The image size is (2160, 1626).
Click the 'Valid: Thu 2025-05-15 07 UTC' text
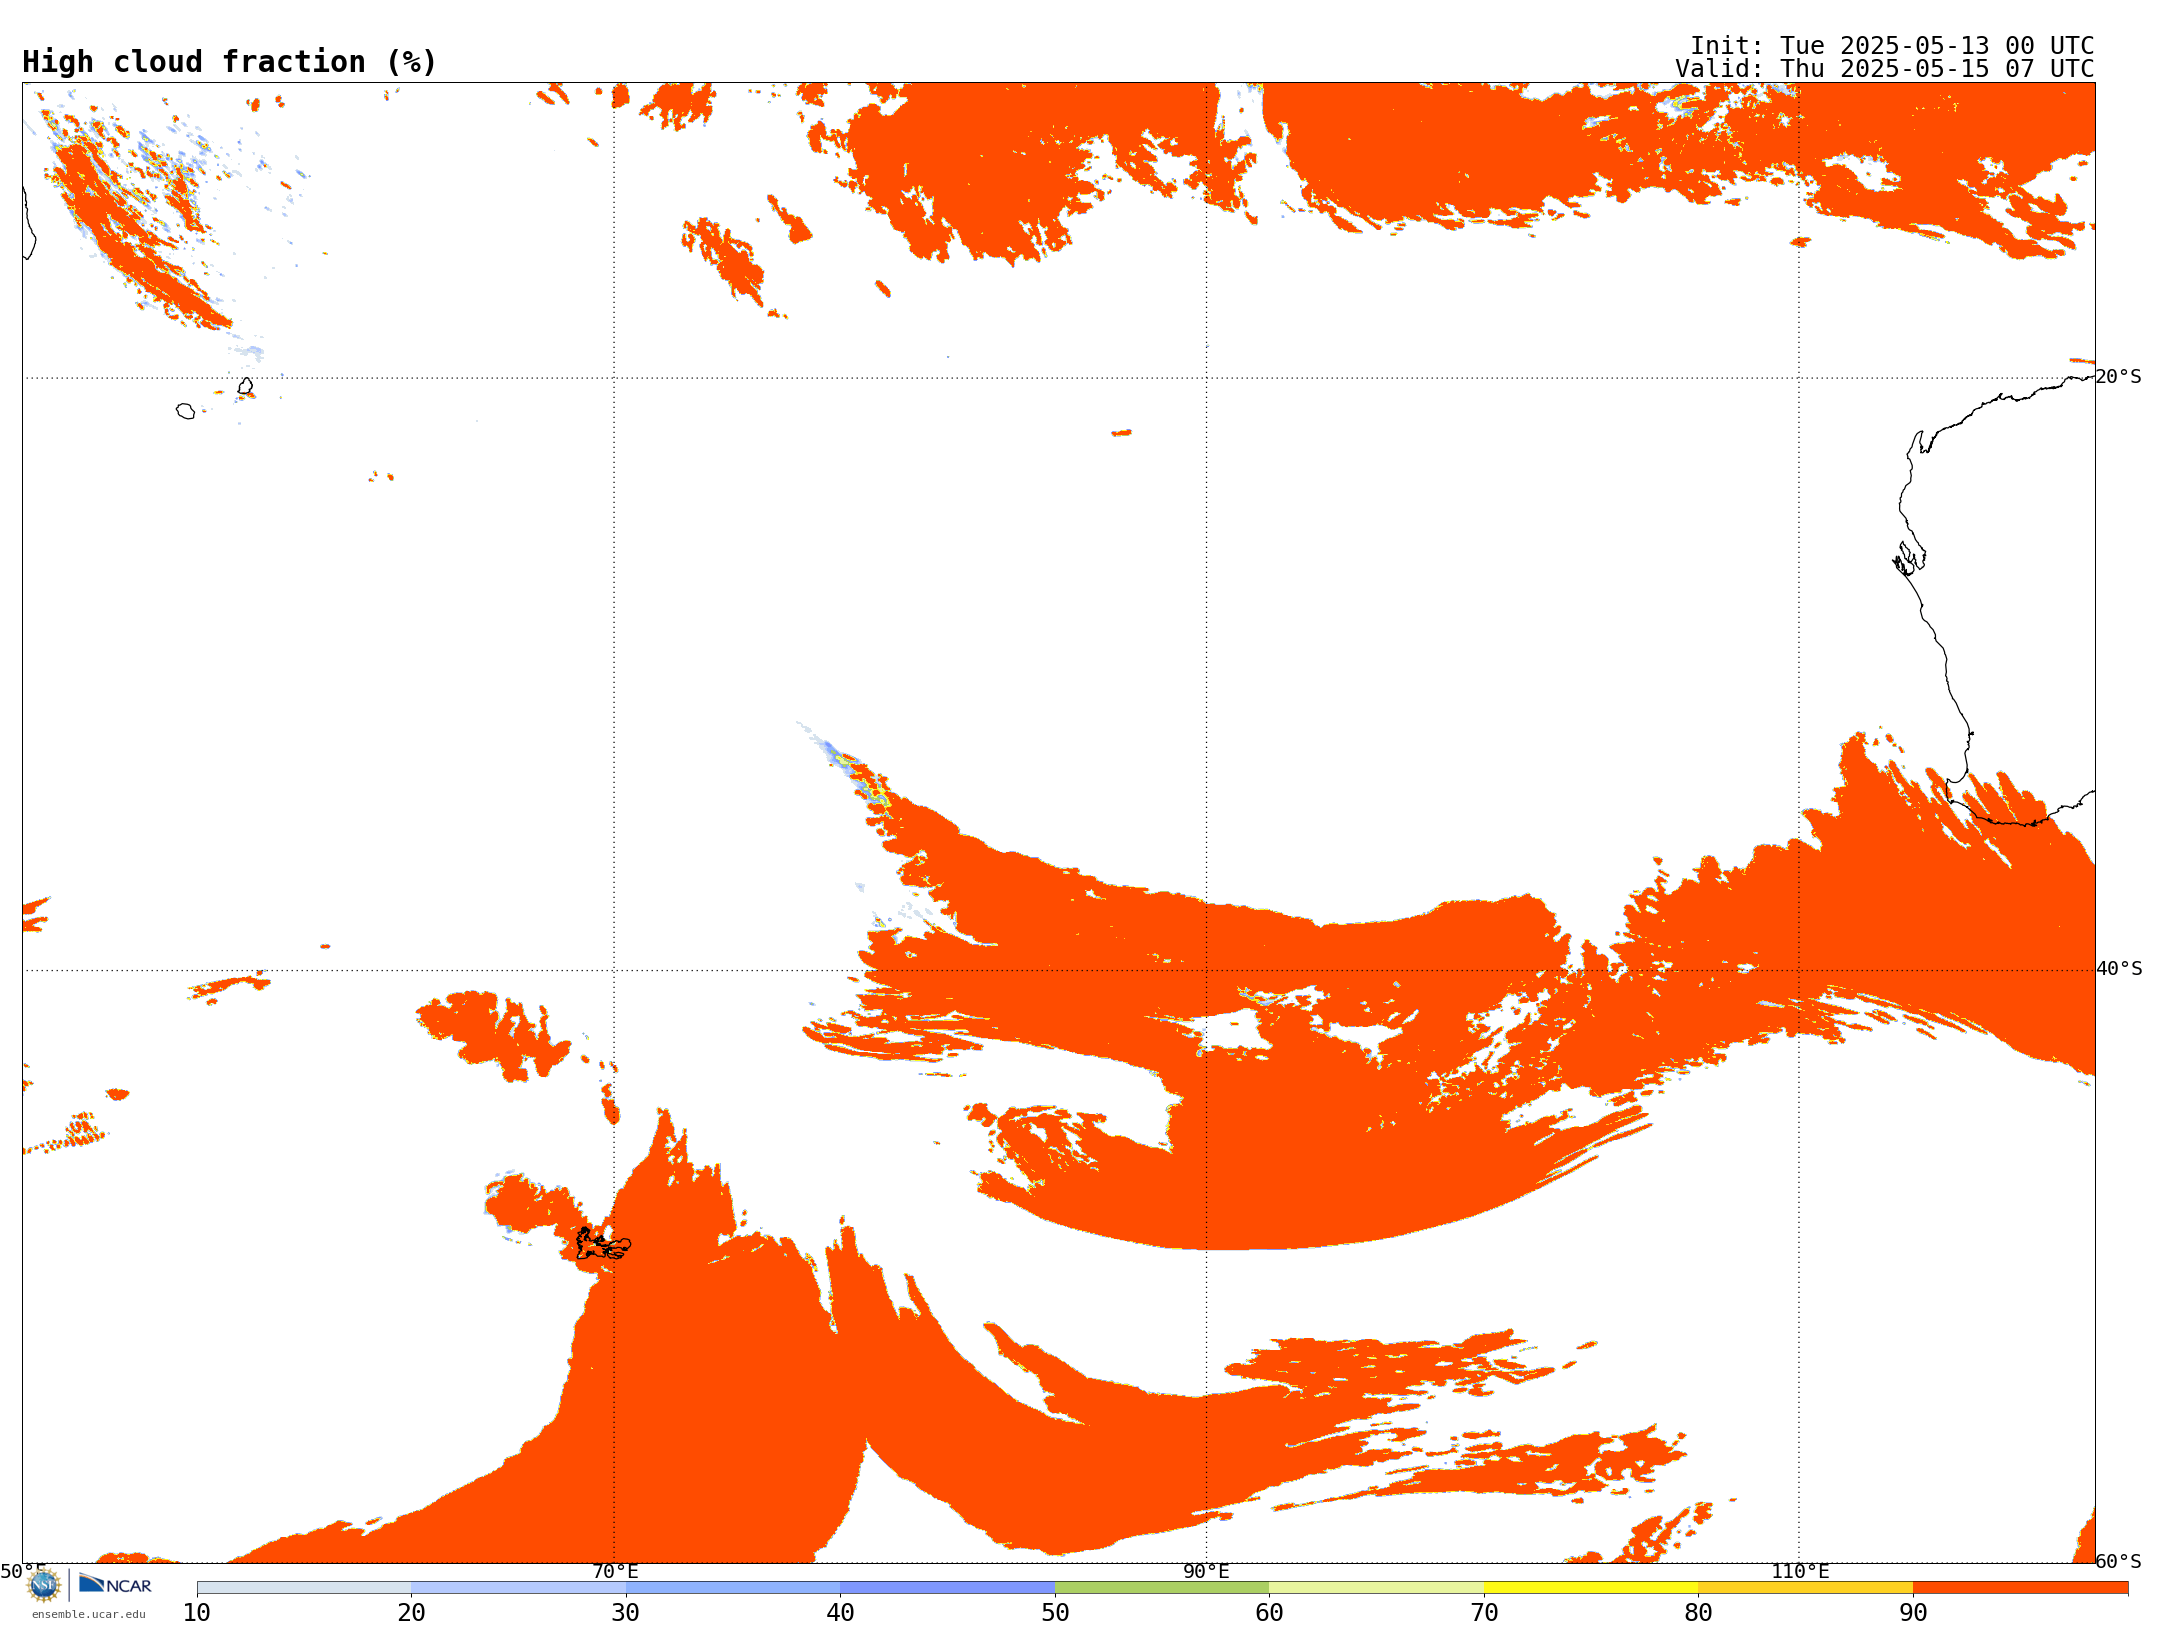click(x=1885, y=69)
